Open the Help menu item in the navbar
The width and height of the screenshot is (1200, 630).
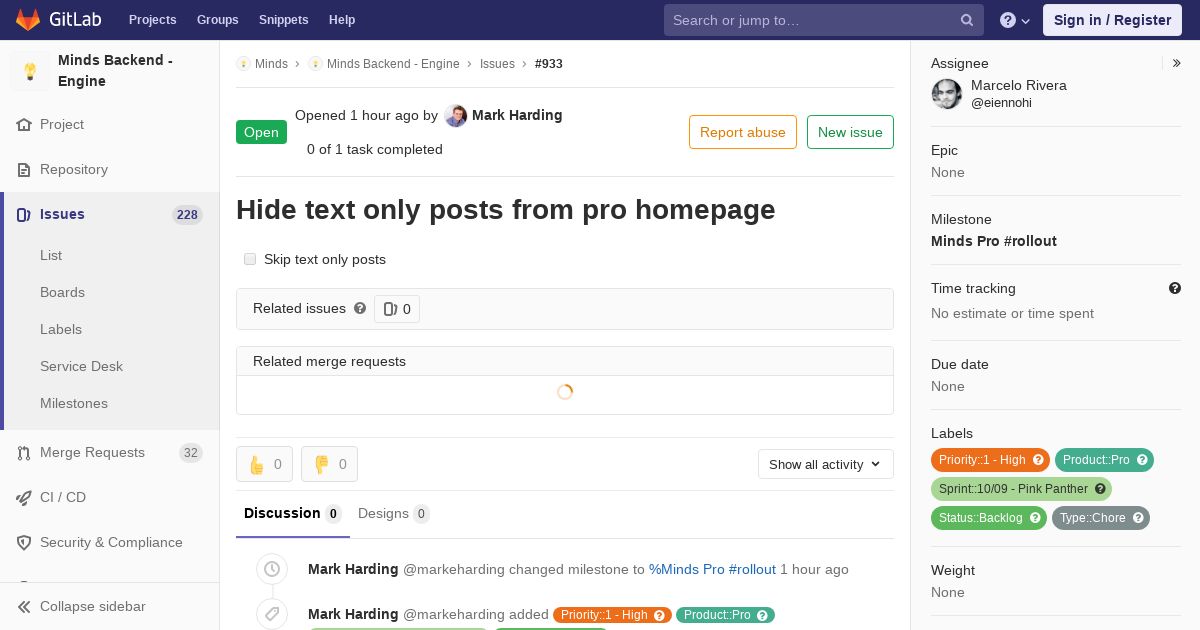342,20
